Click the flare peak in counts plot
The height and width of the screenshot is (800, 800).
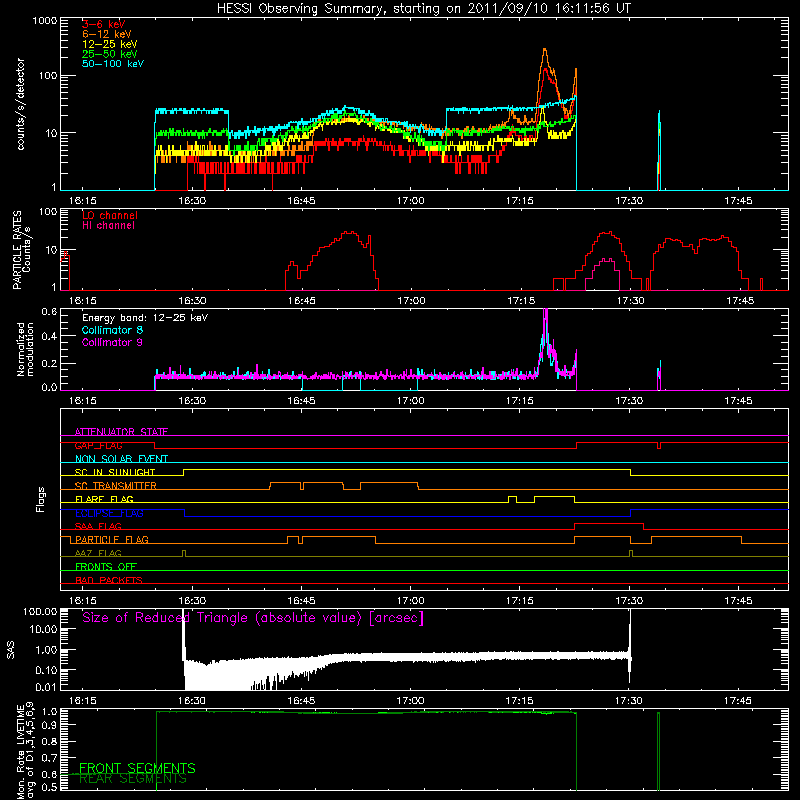click(x=545, y=51)
